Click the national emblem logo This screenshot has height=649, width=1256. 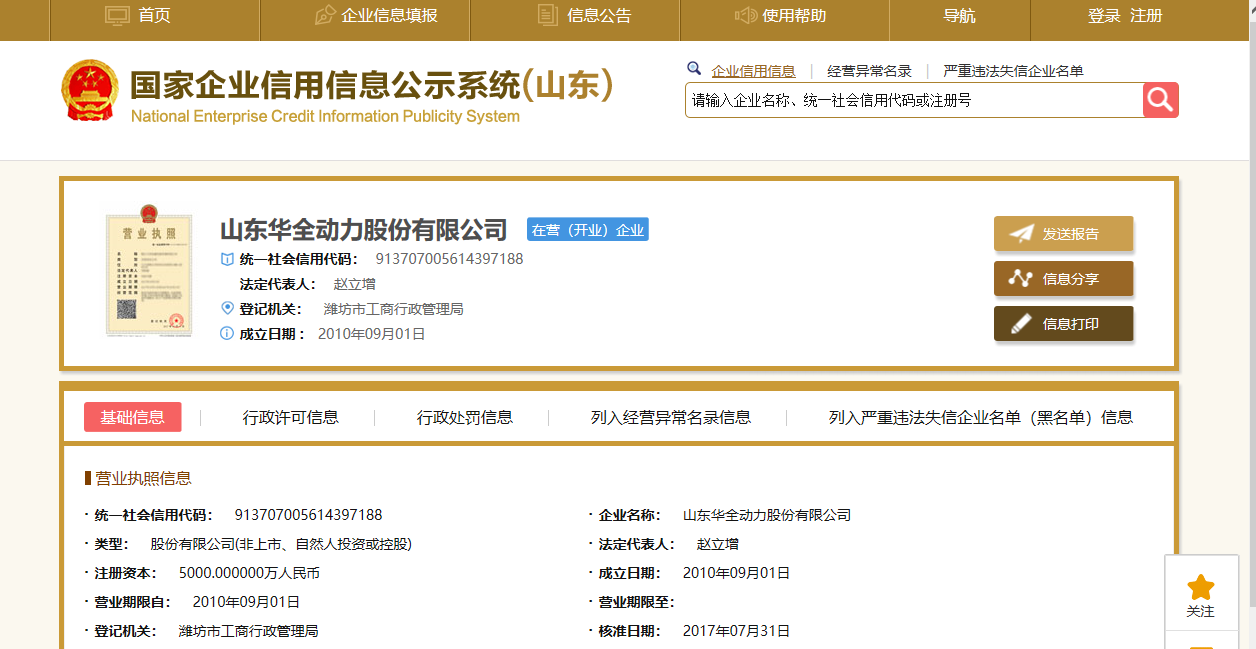click(x=90, y=92)
